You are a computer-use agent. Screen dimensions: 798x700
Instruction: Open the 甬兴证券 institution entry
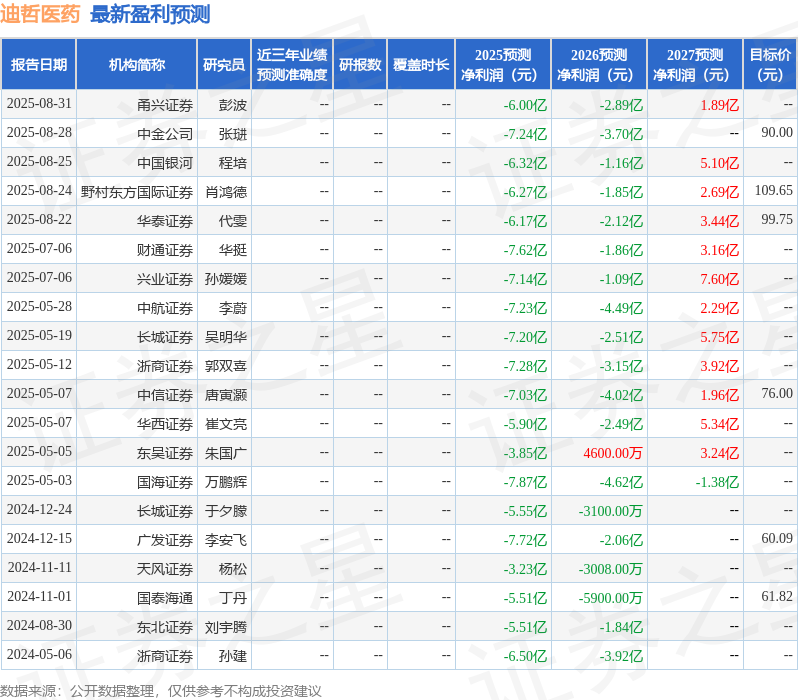[165, 104]
